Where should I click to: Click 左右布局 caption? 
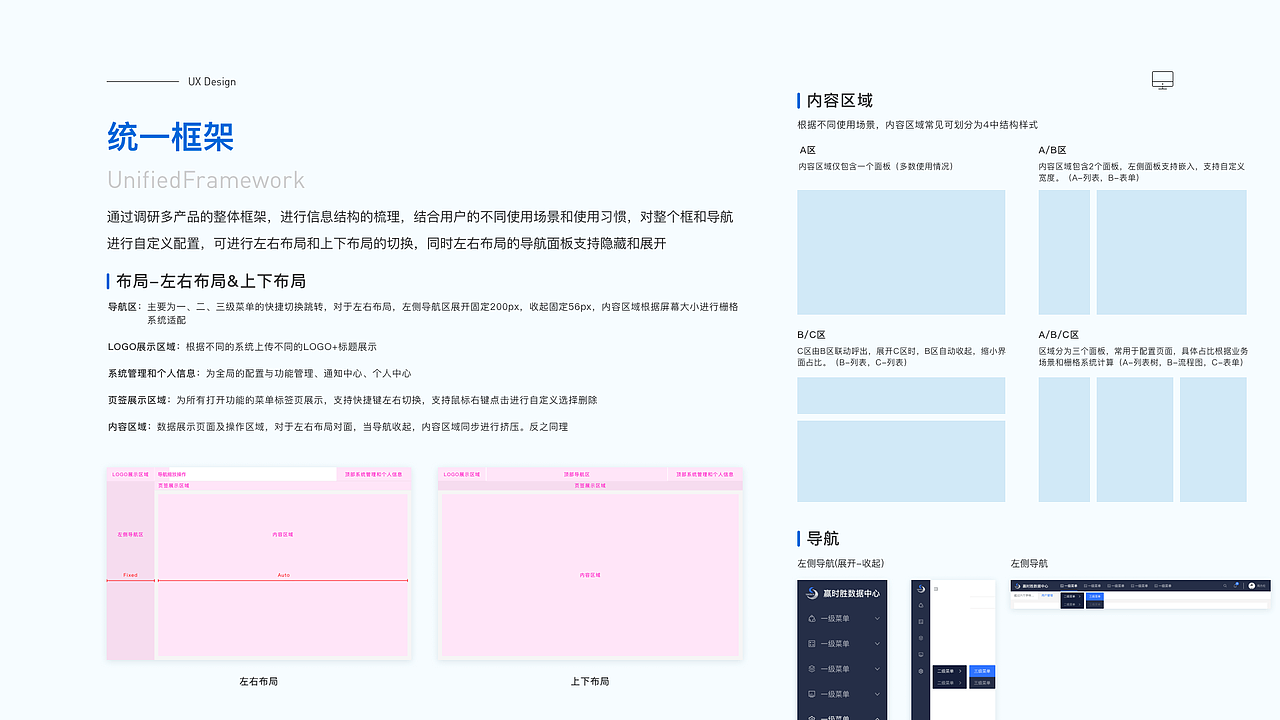coord(258,681)
